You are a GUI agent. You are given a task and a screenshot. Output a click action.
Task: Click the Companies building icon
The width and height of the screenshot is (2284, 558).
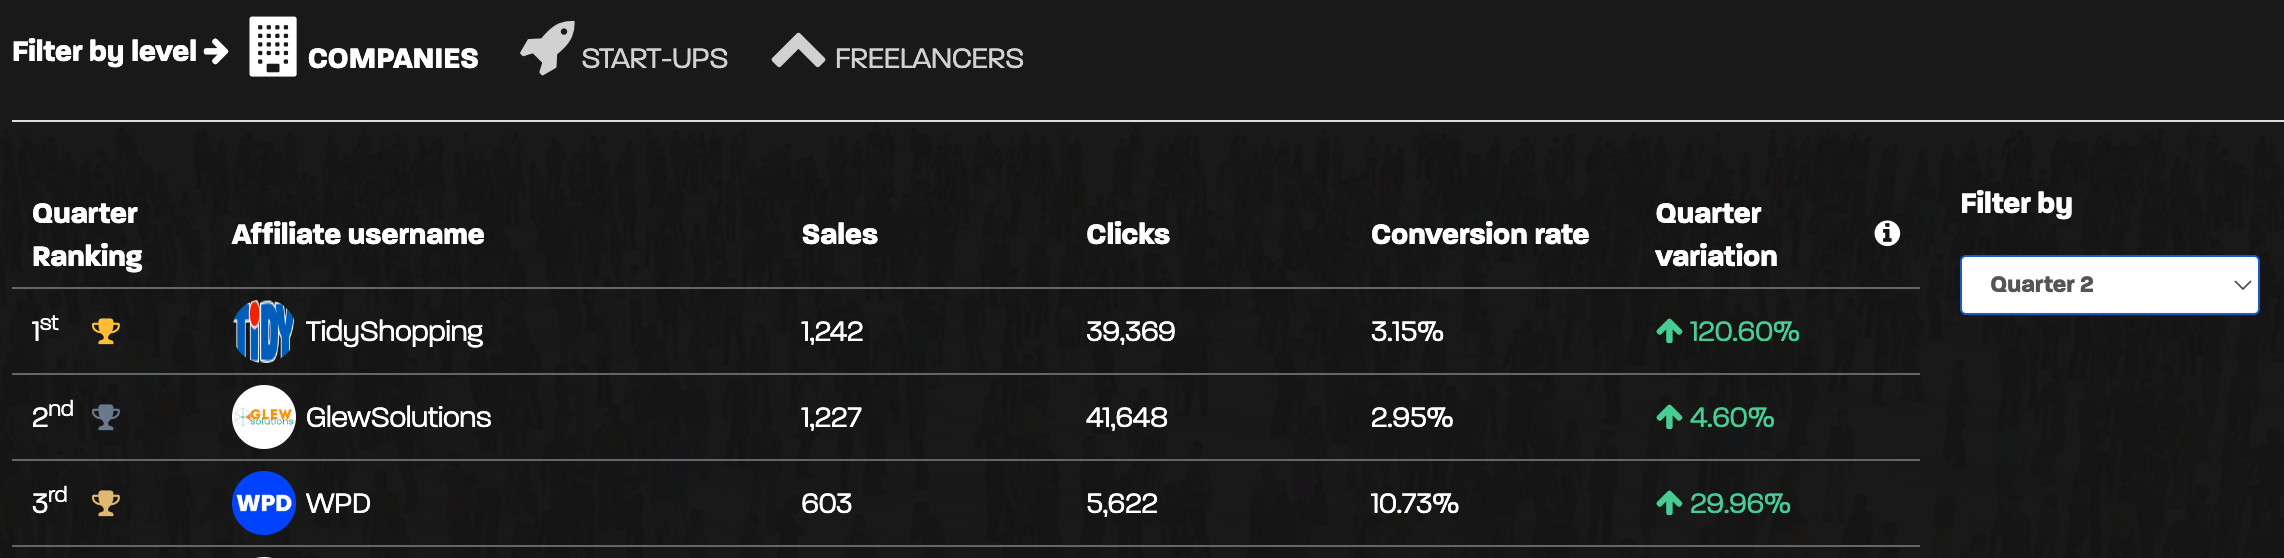[x=273, y=46]
